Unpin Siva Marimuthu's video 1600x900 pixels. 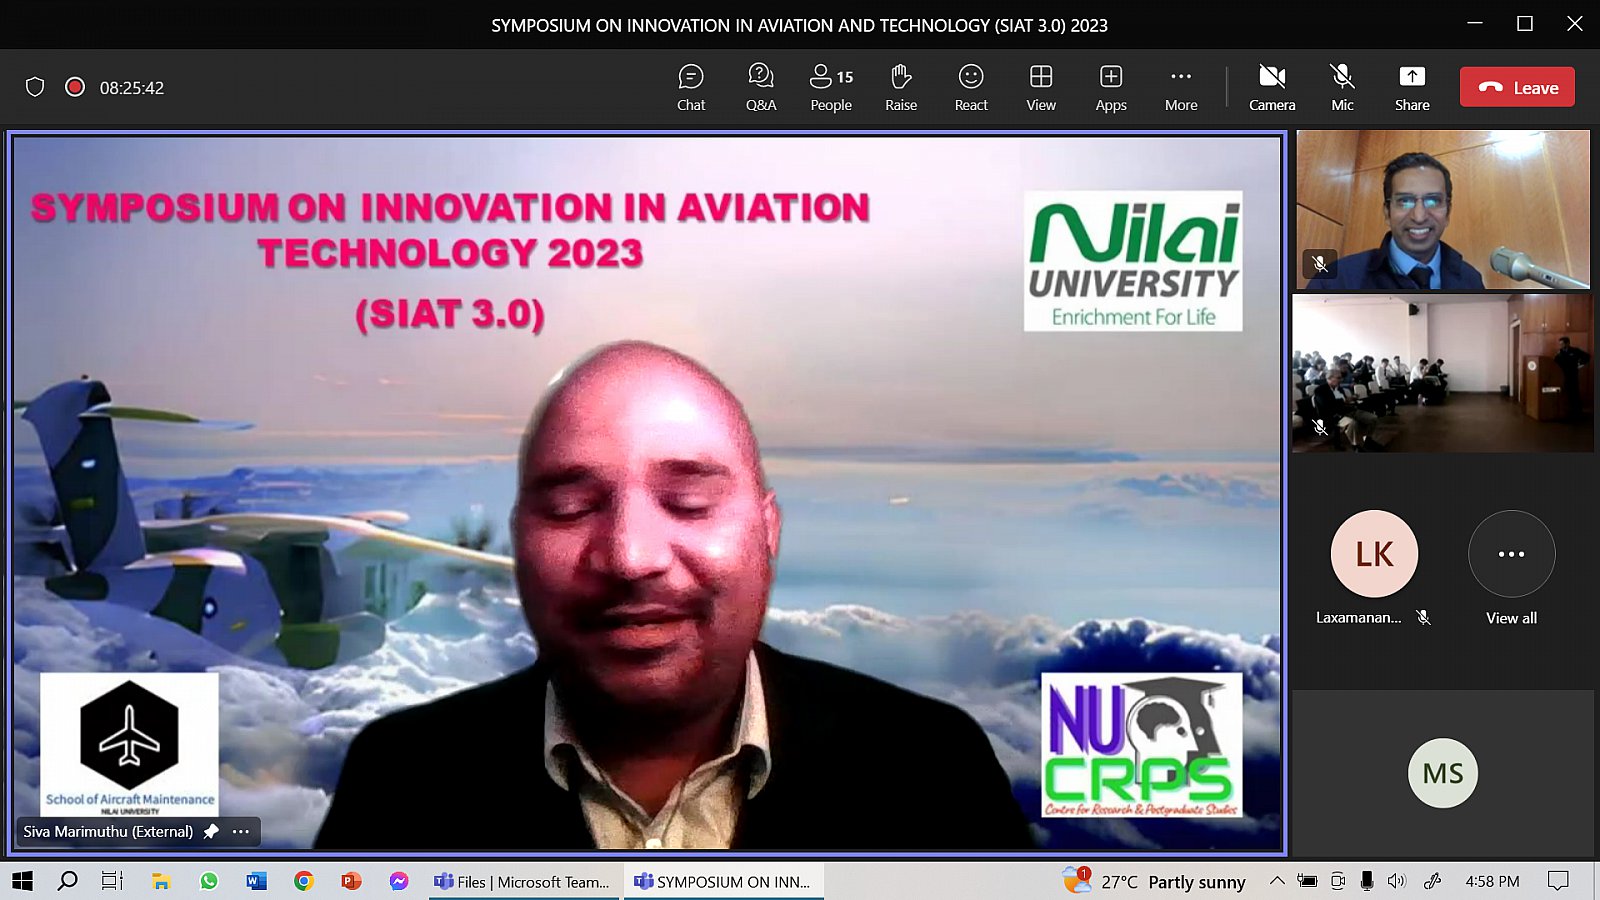click(x=211, y=831)
